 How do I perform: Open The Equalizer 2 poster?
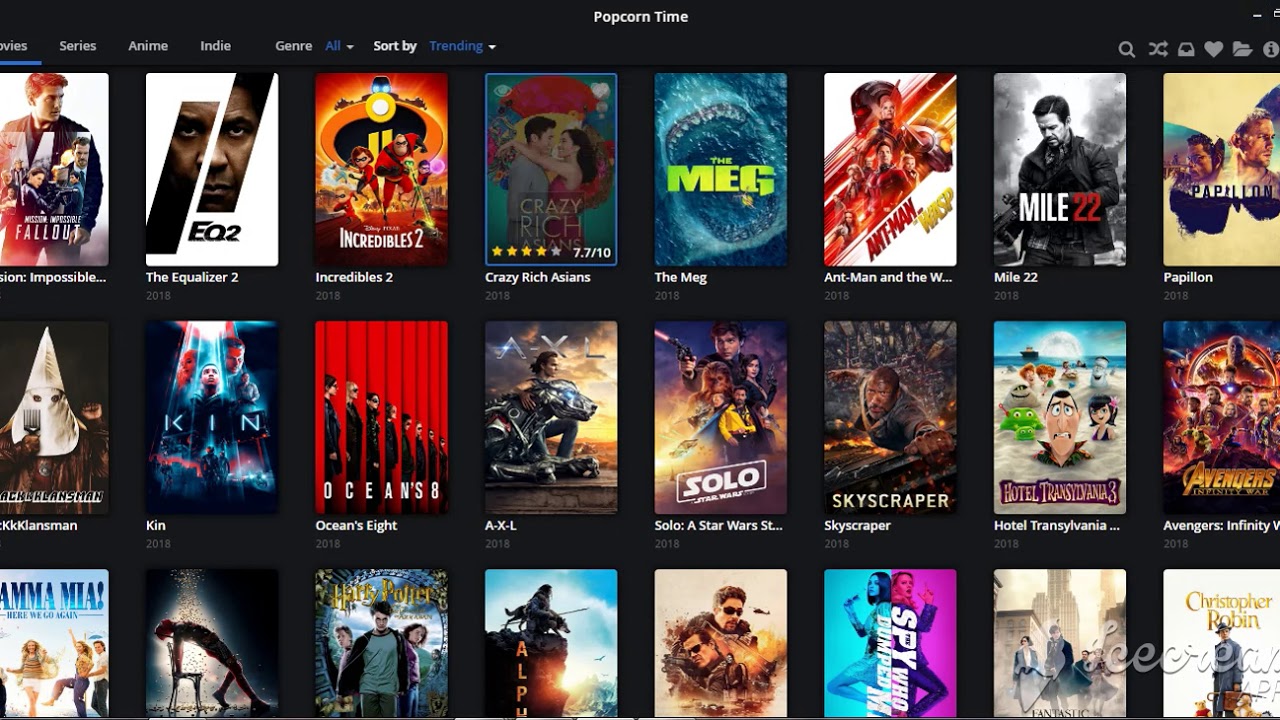point(212,170)
